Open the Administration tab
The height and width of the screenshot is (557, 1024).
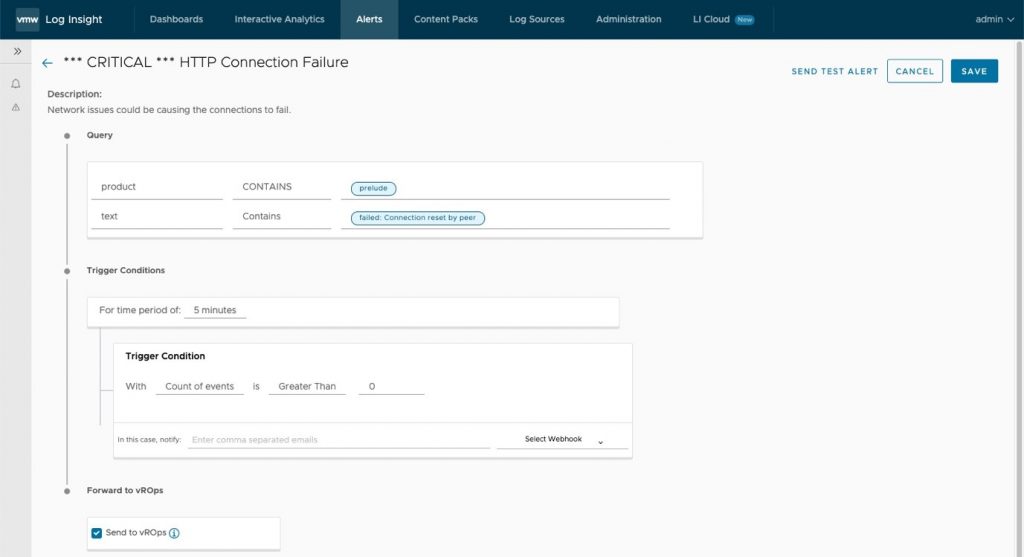[628, 20]
